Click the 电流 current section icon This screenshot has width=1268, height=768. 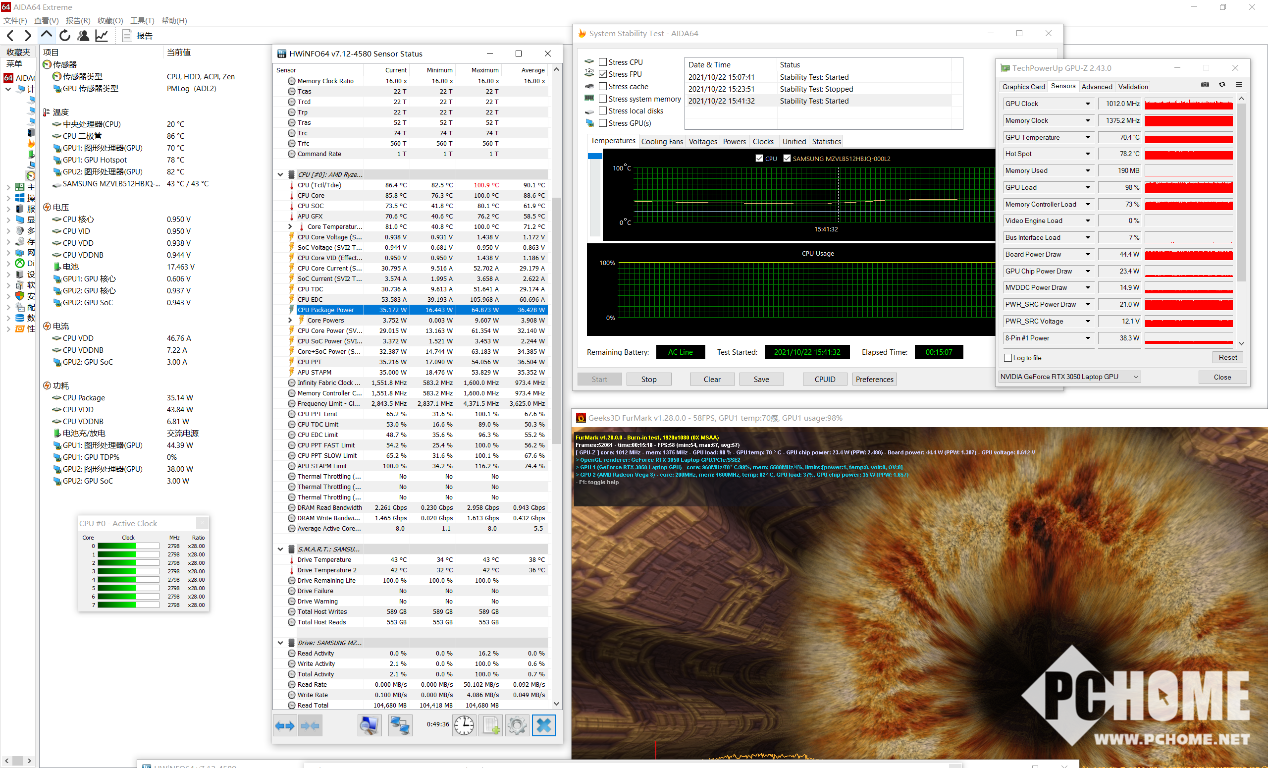[x=46, y=326]
